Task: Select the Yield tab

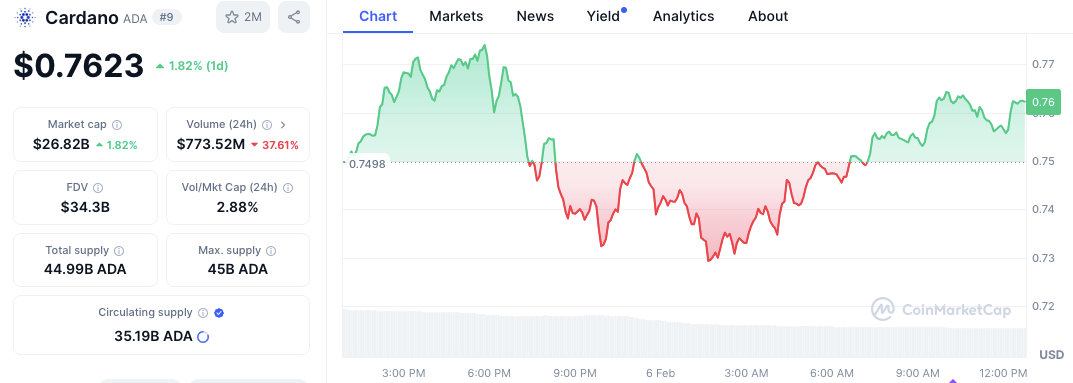Action: [x=606, y=16]
